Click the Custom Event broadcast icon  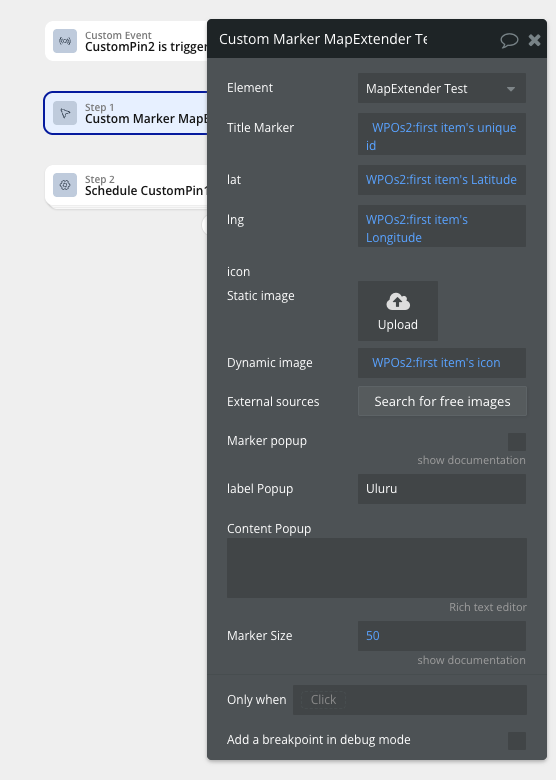pos(65,41)
